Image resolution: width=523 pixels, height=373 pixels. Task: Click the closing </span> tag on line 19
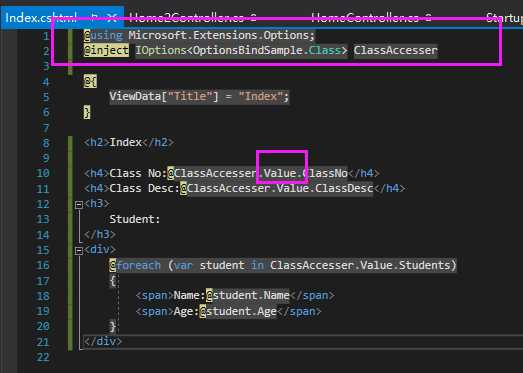point(299,311)
